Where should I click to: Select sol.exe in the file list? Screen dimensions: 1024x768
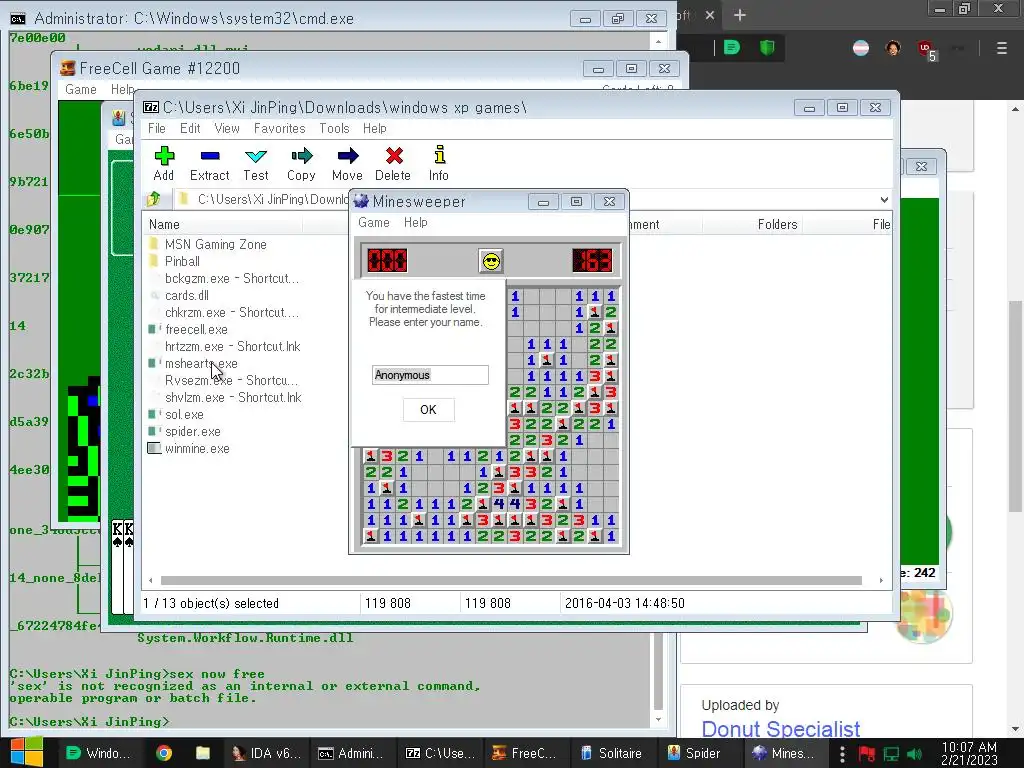tap(176, 414)
